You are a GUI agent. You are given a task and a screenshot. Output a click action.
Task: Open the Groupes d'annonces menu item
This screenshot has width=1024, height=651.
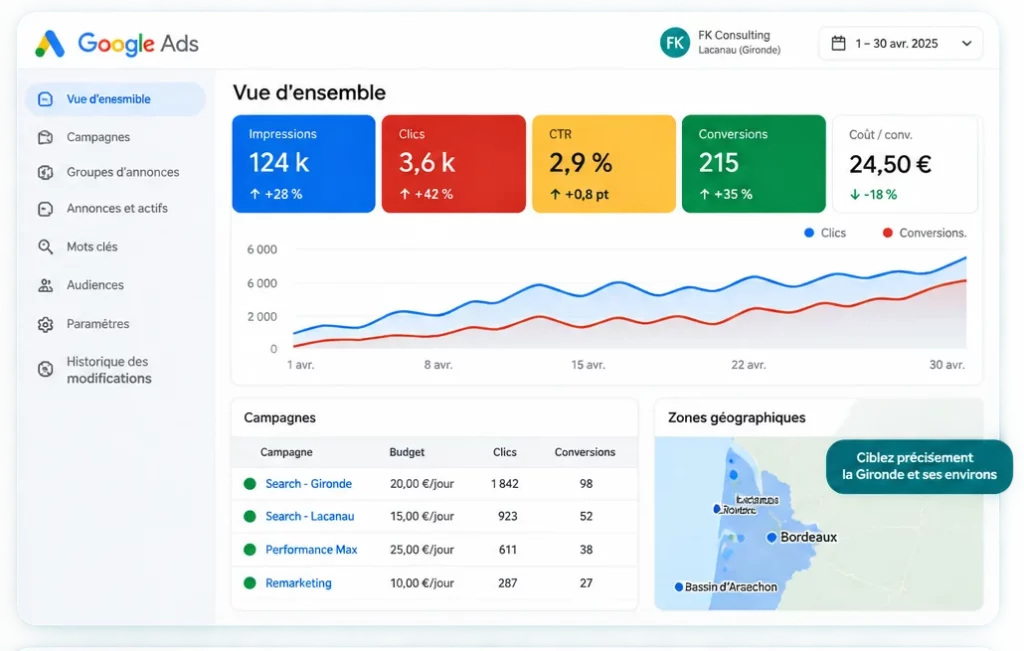click(x=123, y=172)
